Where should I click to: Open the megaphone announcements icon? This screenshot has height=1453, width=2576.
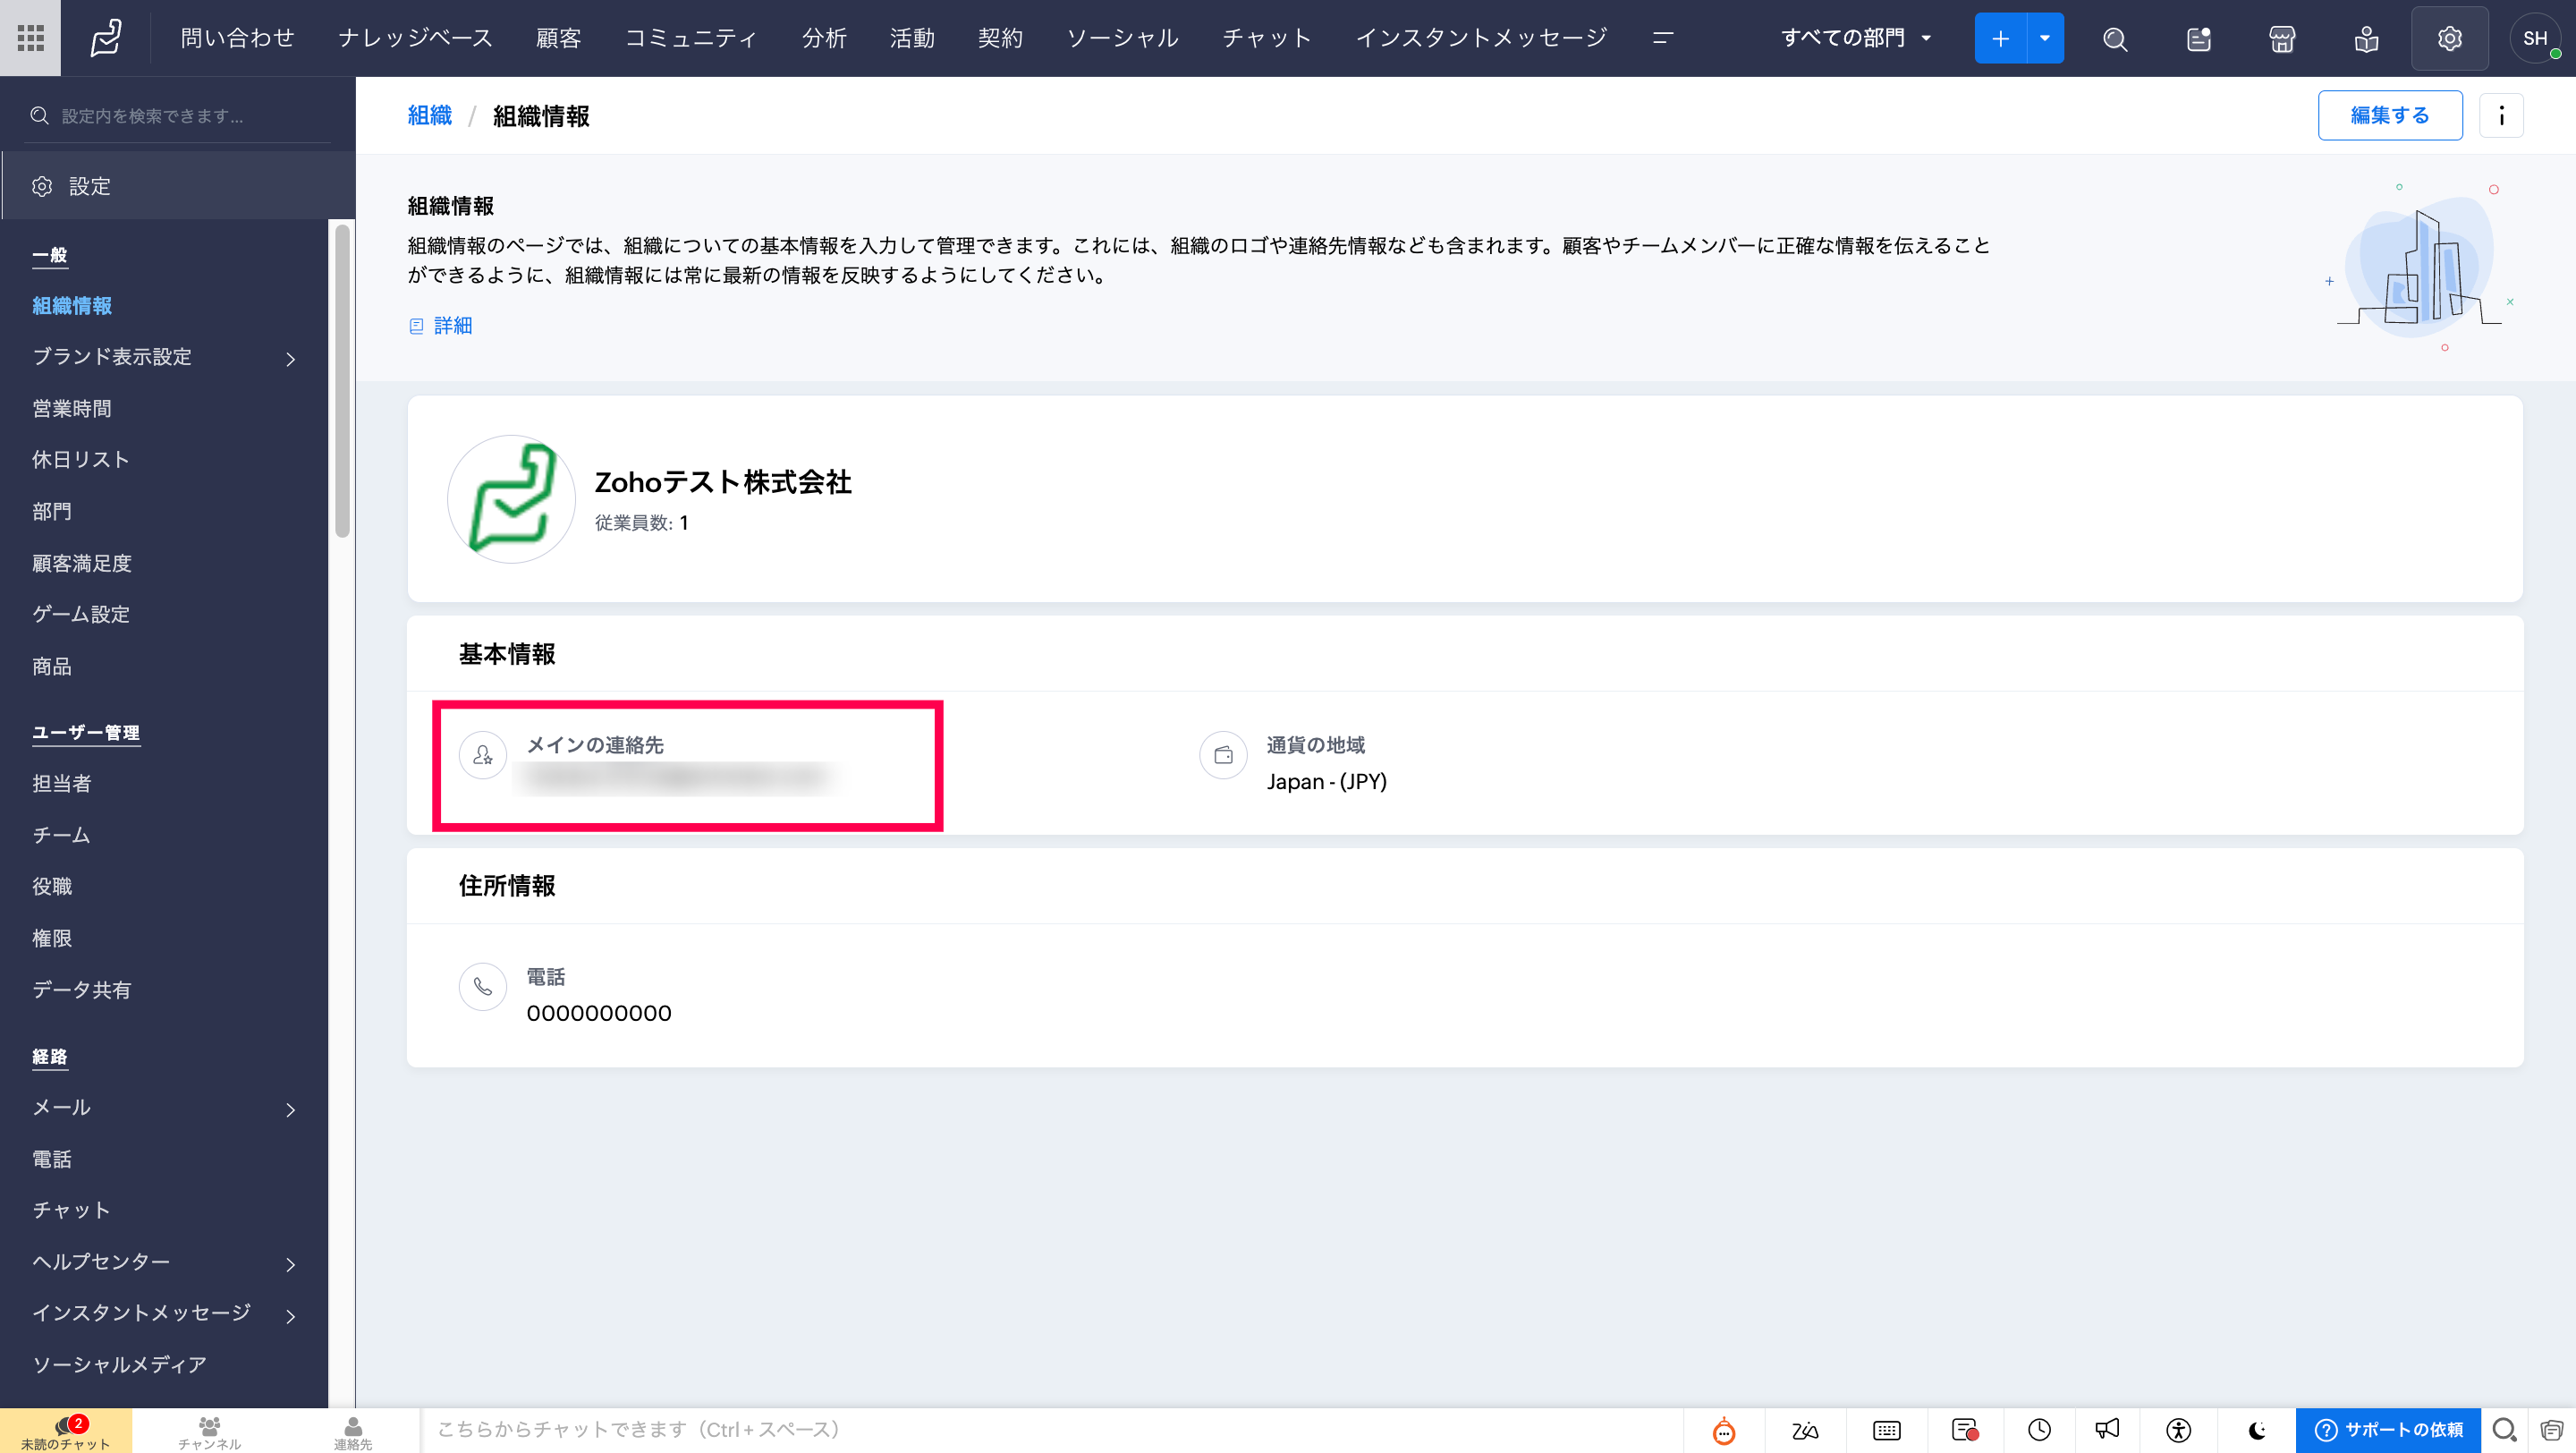pyautogui.click(x=2107, y=1430)
